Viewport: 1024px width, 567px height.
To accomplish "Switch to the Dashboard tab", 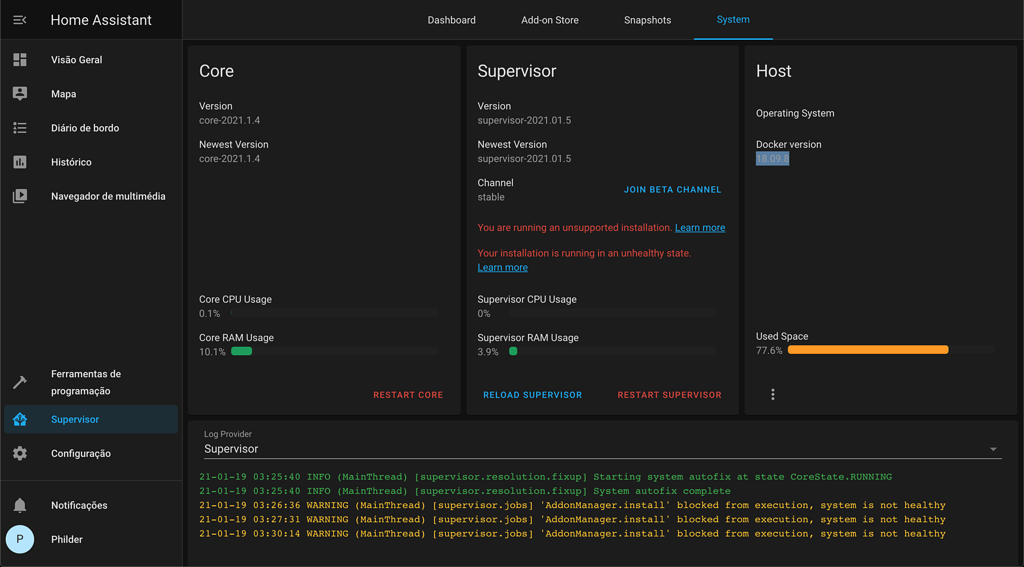I will (451, 20).
